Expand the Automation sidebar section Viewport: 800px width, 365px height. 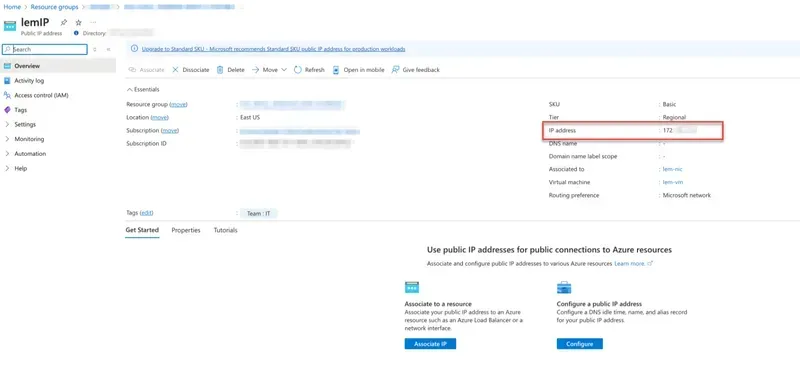coord(7,154)
